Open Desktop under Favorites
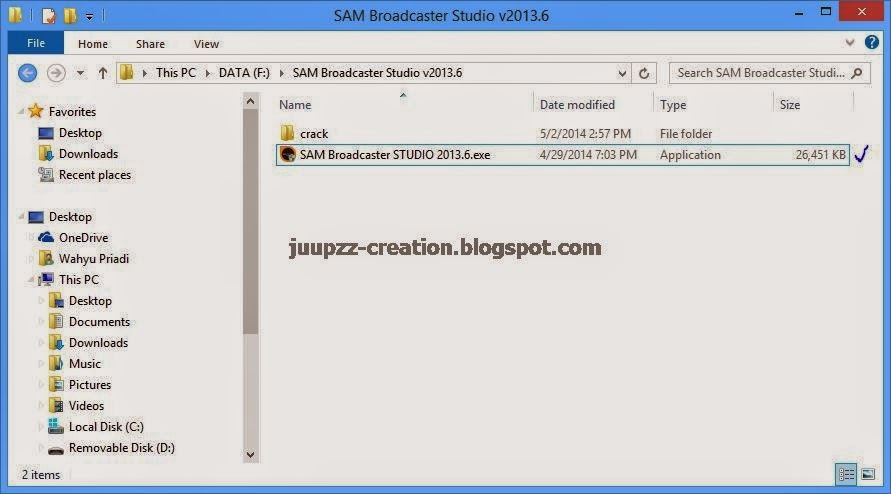 80,132
